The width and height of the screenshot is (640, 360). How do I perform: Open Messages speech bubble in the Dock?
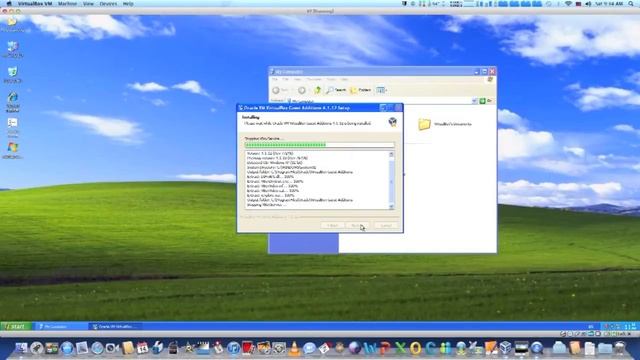tap(309, 348)
